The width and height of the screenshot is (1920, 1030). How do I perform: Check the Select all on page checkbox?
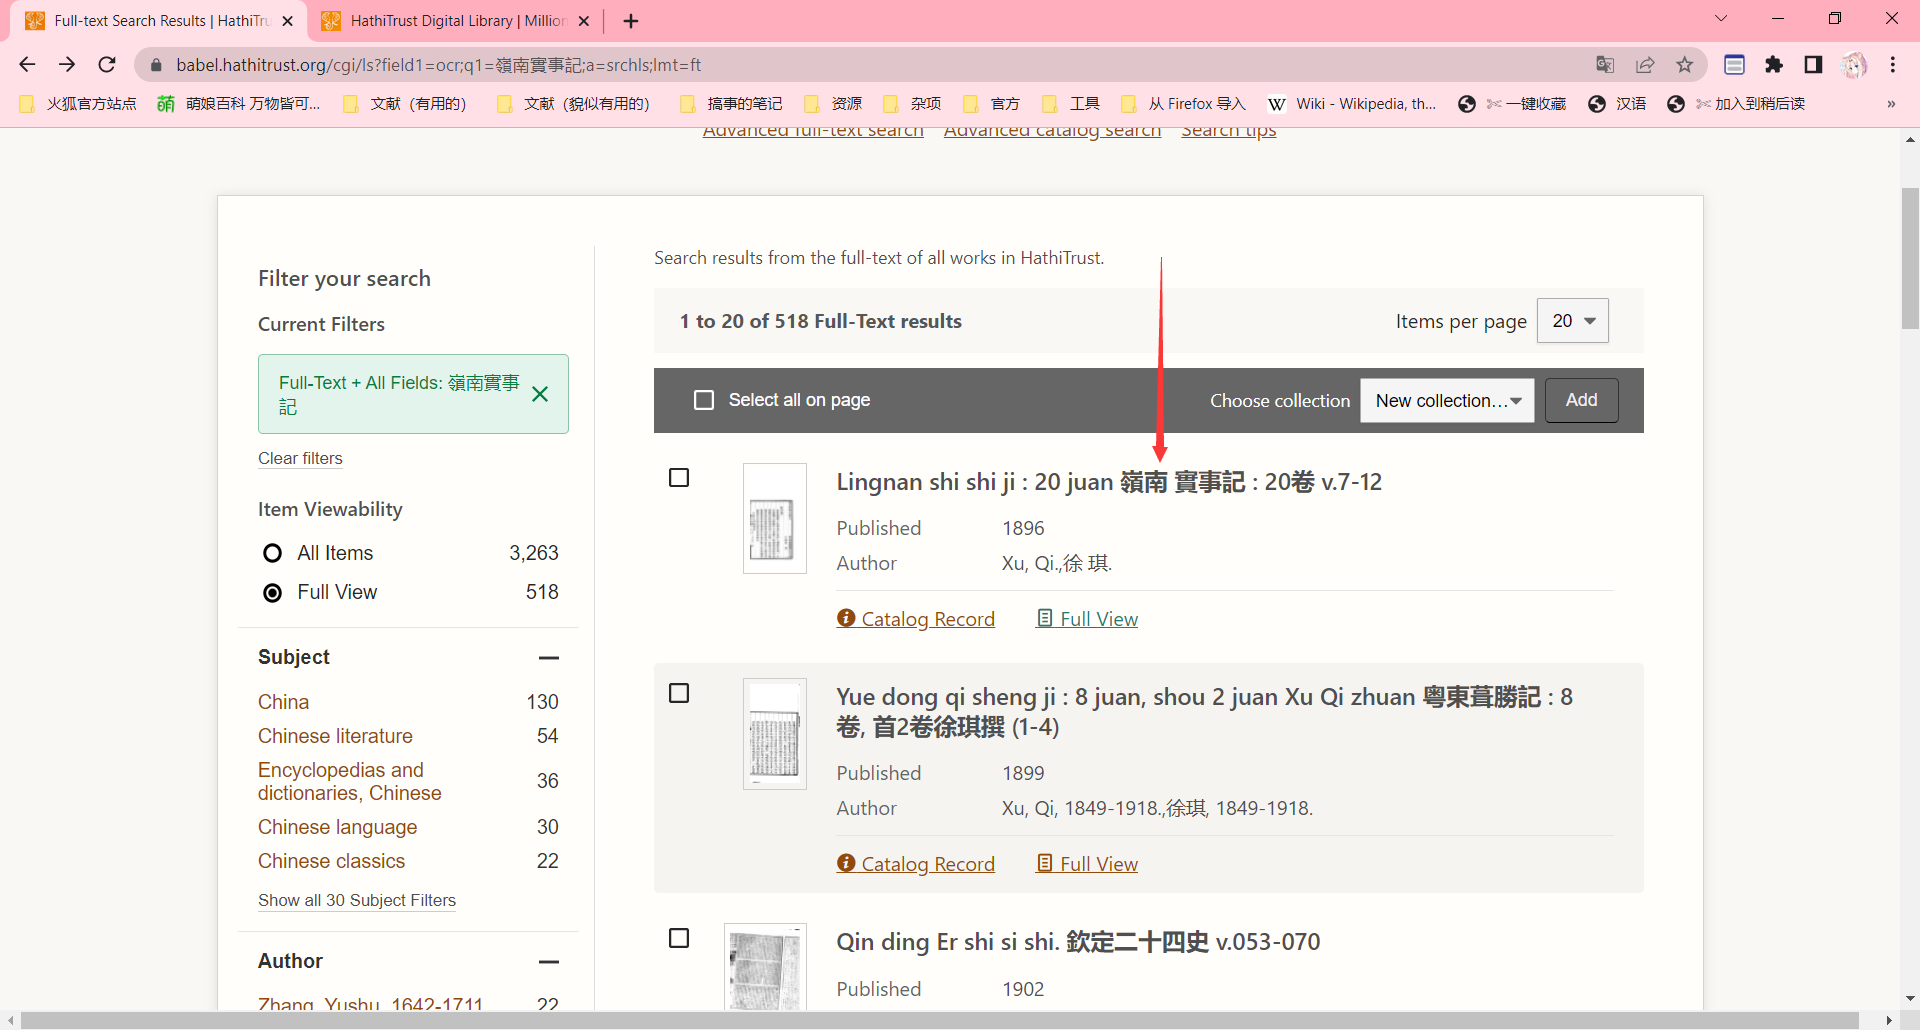click(704, 400)
